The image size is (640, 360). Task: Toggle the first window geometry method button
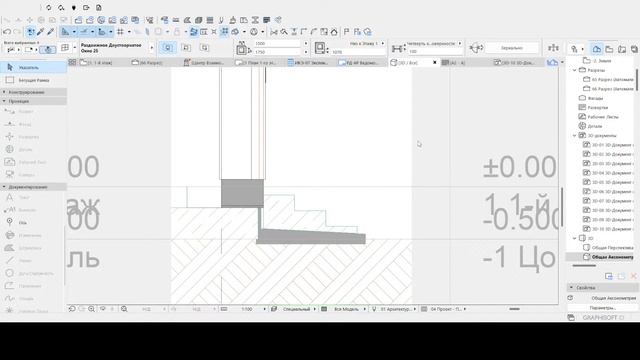[168, 48]
